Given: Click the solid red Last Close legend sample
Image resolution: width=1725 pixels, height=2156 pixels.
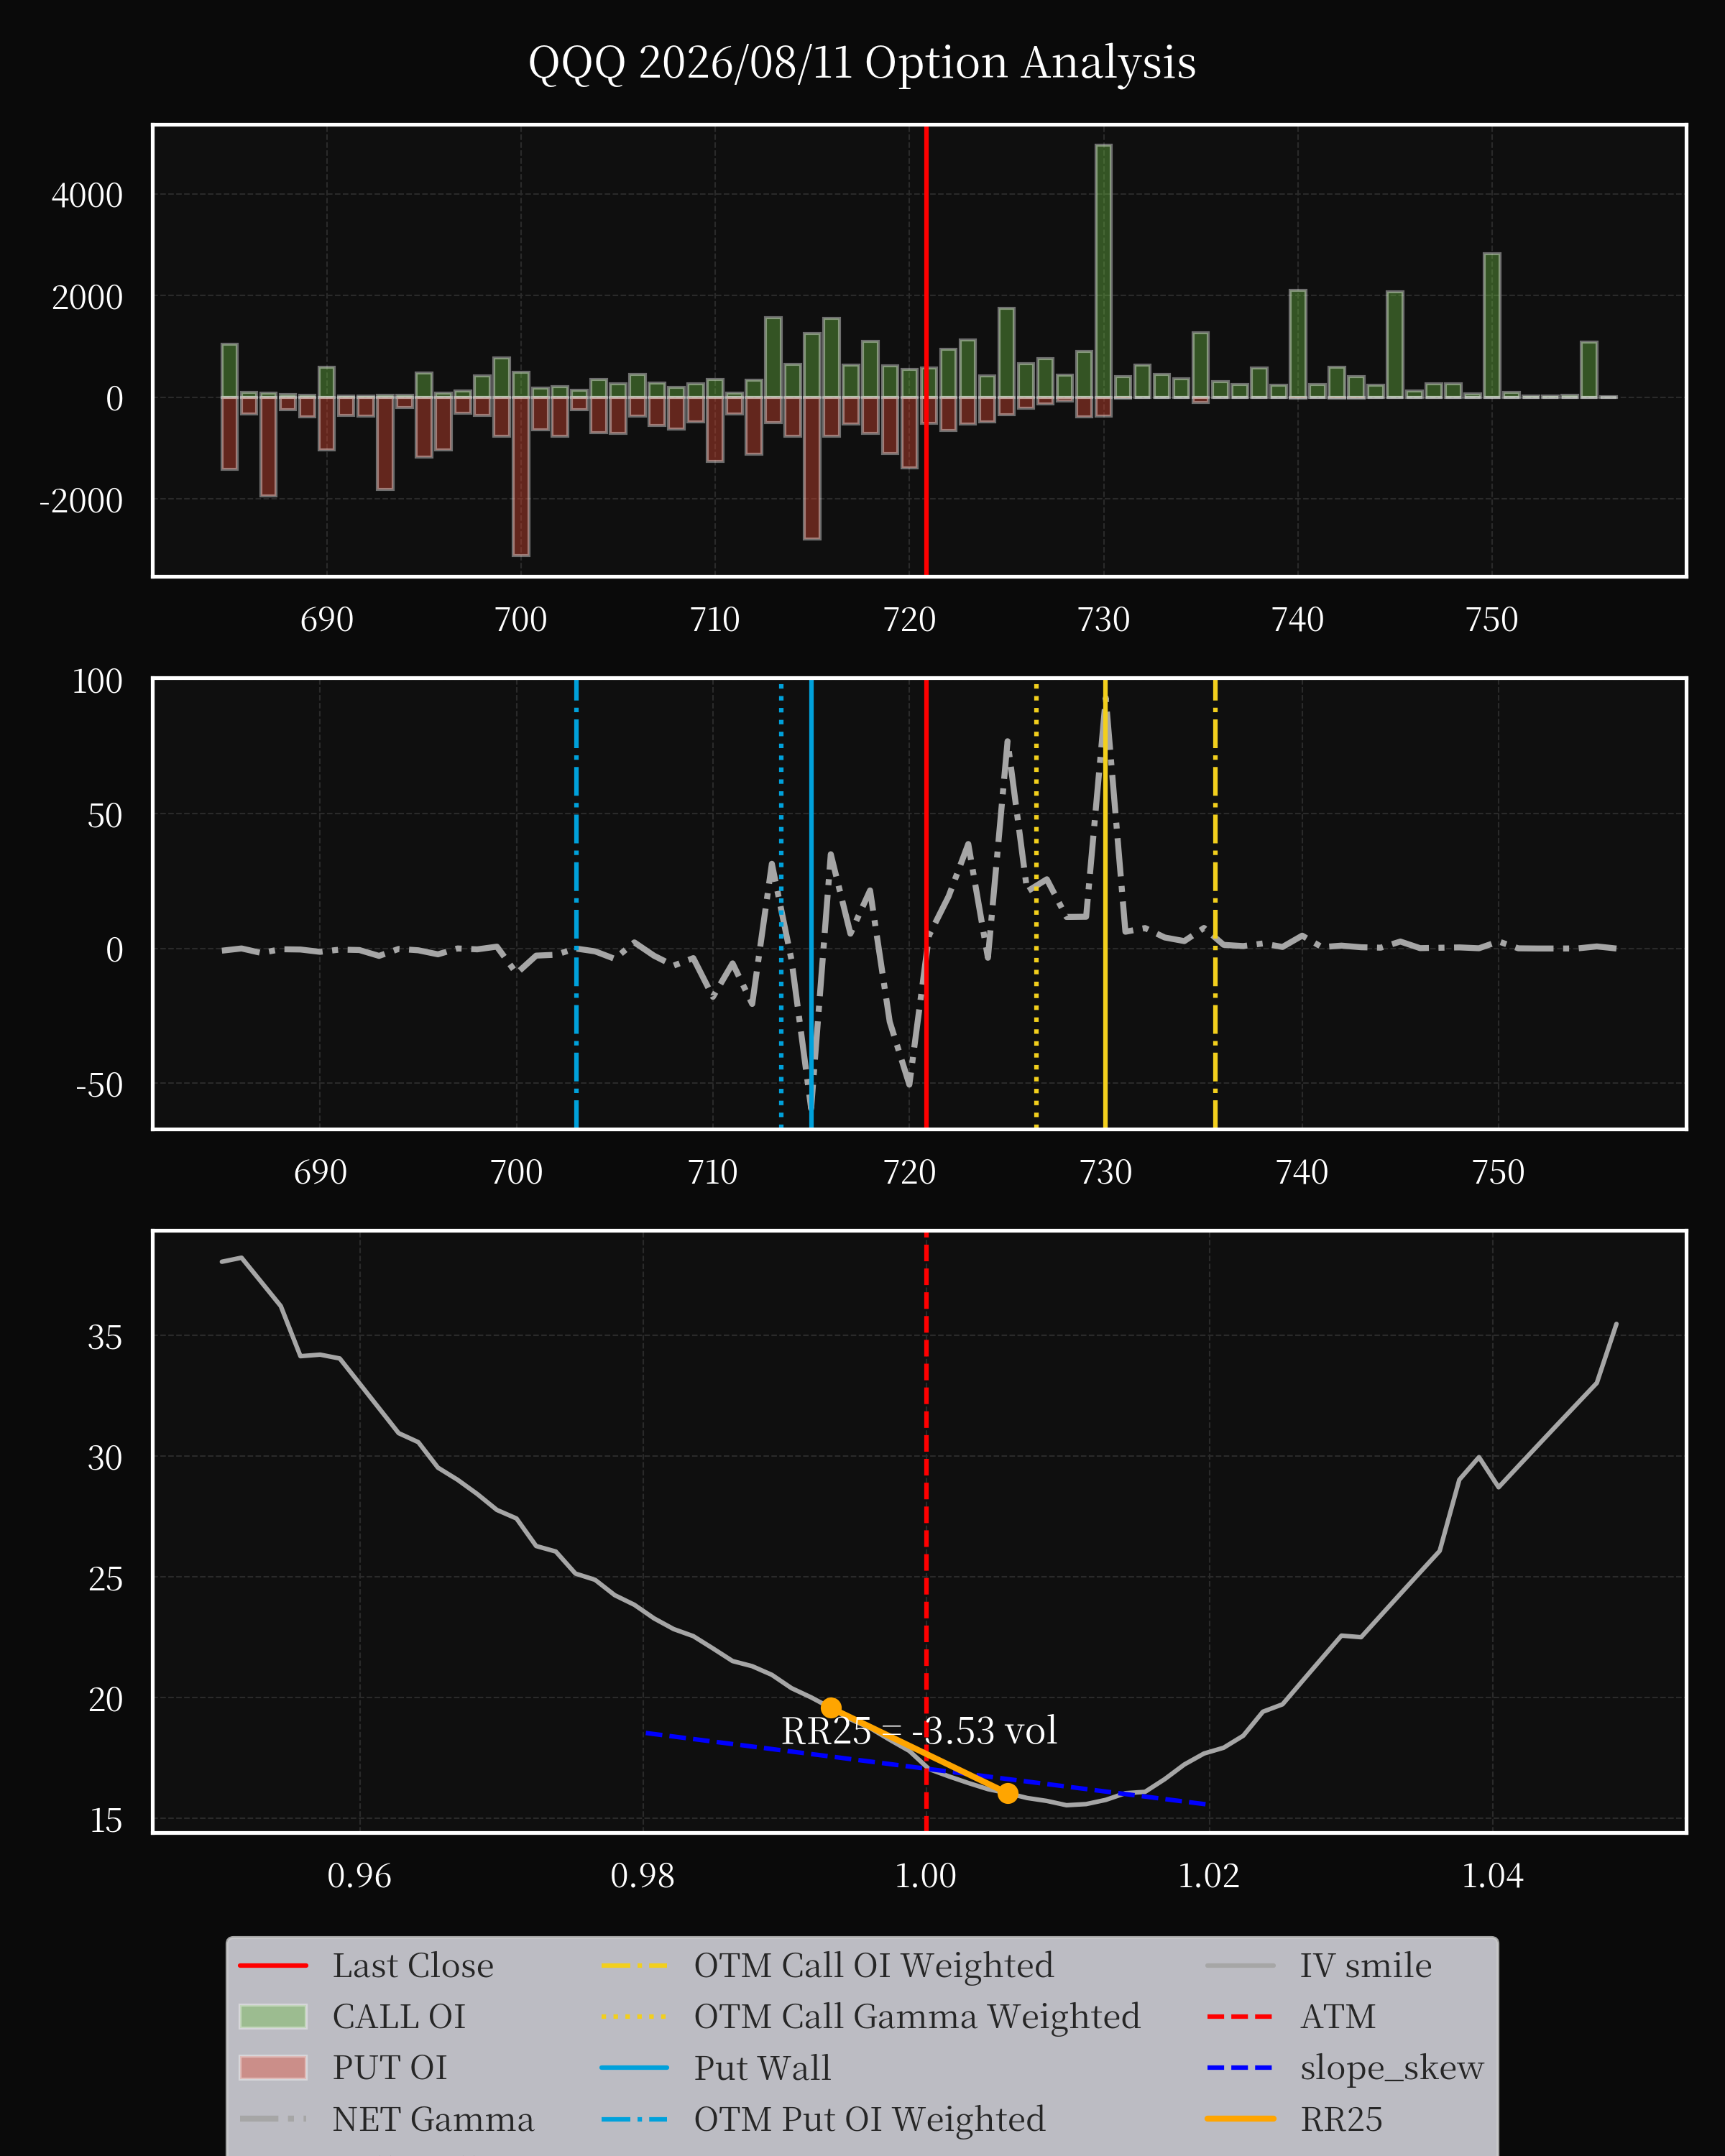Looking at the screenshot, I should click(x=273, y=1965).
